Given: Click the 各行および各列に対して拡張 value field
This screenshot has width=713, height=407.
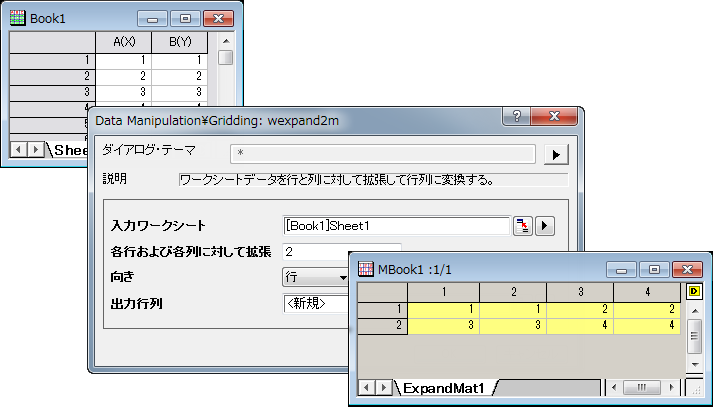Looking at the screenshot, I should pos(342,251).
